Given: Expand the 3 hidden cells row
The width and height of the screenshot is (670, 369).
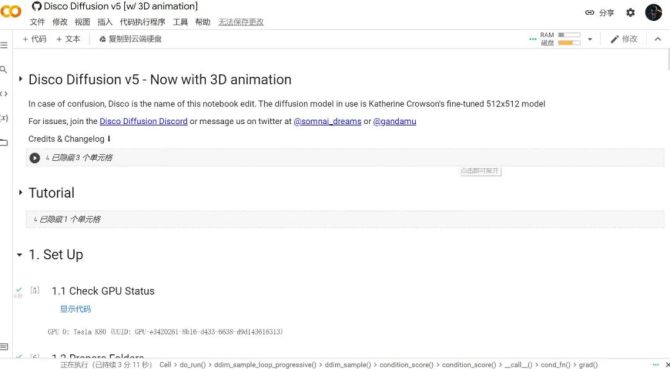Looking at the screenshot, I should coord(345,158).
